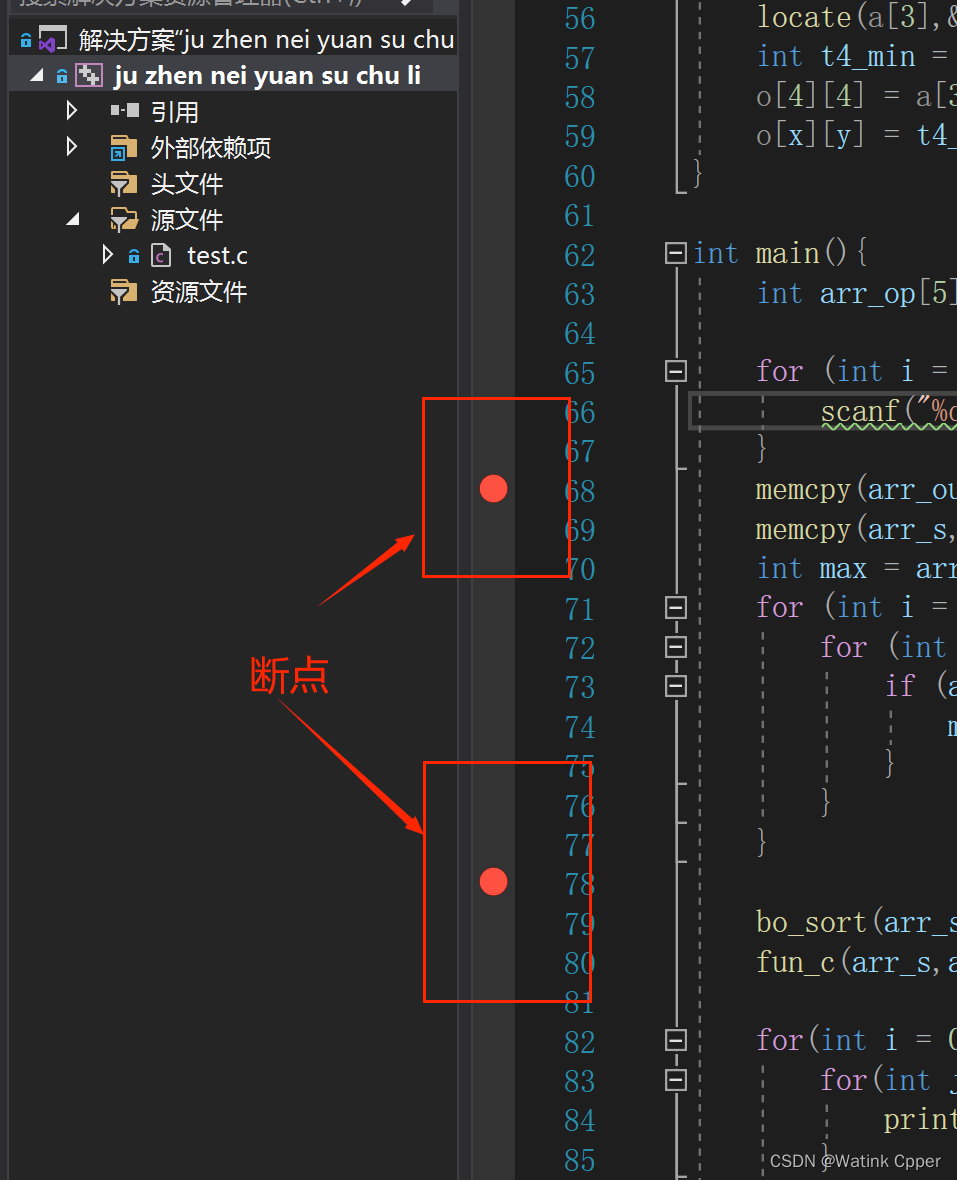Select the 头文件 folder
The height and width of the screenshot is (1180, 957).
click(x=187, y=184)
